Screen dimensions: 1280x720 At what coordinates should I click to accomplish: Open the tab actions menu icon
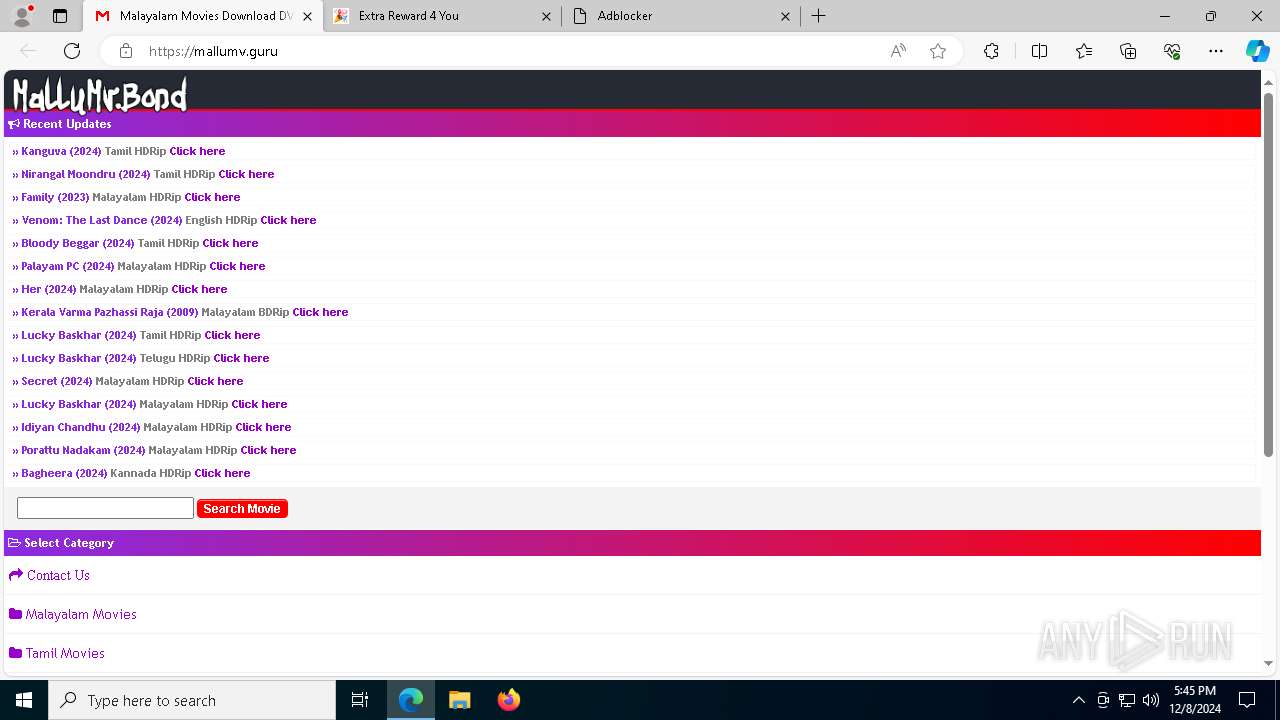pyautogui.click(x=60, y=16)
